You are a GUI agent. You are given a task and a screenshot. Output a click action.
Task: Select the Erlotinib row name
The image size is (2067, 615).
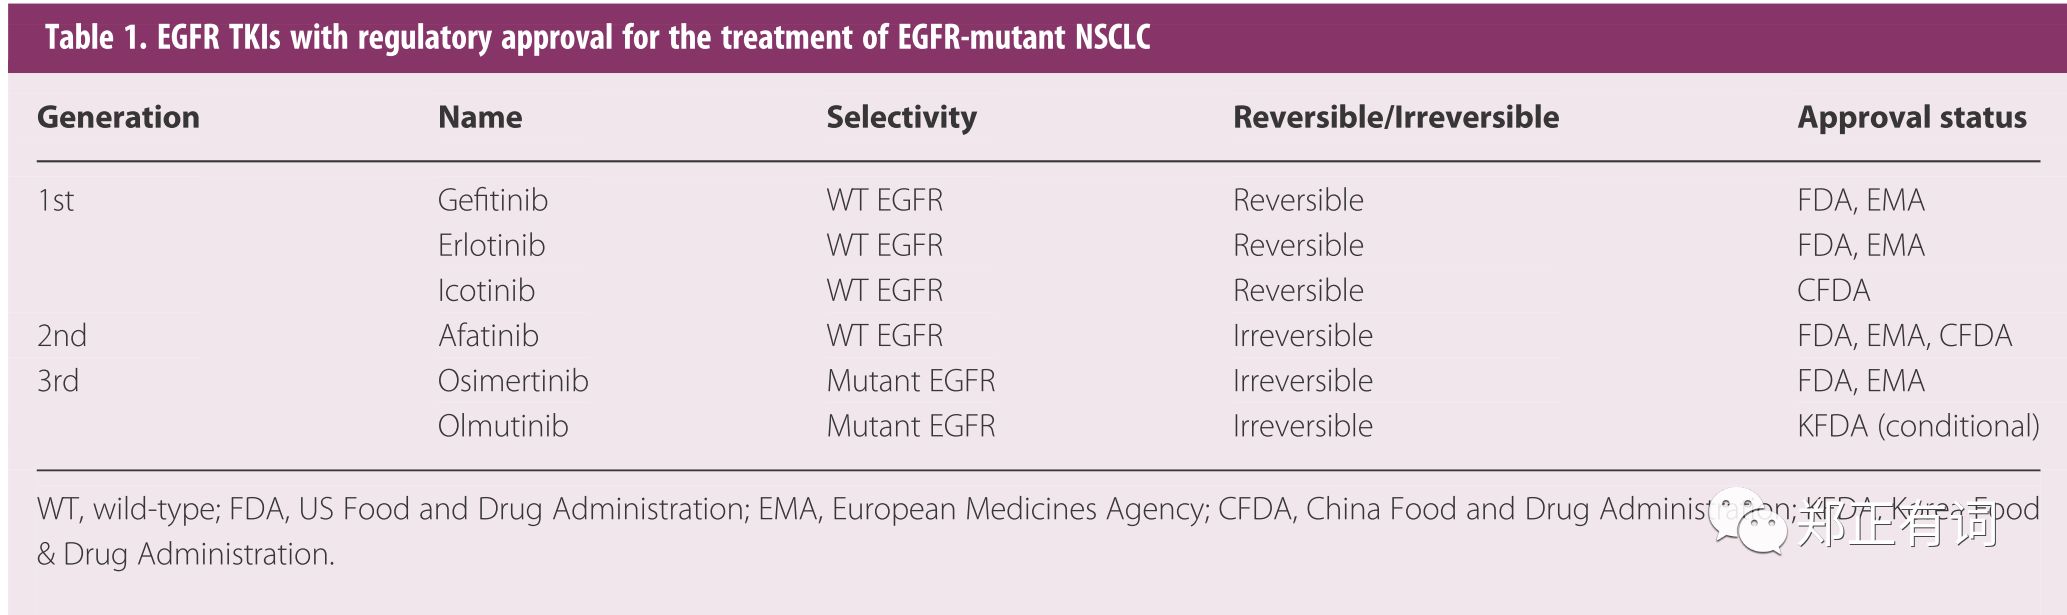[491, 245]
